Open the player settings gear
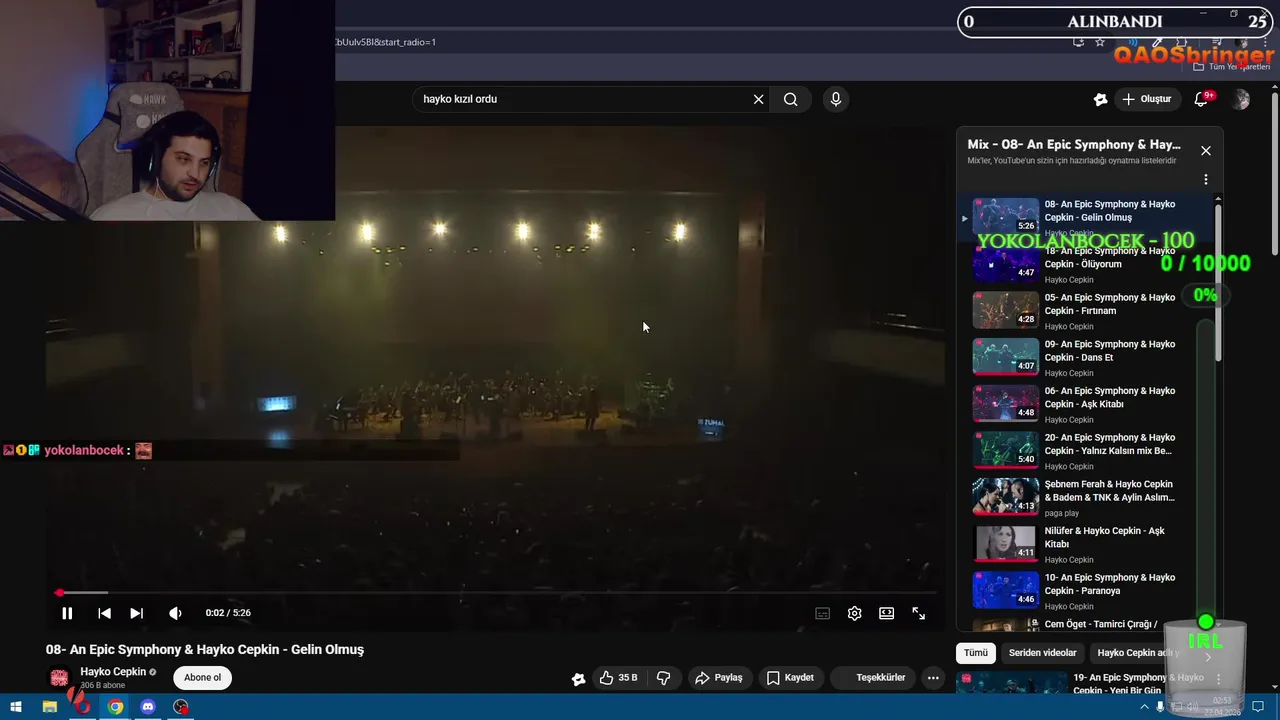Viewport: 1280px width, 720px height. pos(854,613)
